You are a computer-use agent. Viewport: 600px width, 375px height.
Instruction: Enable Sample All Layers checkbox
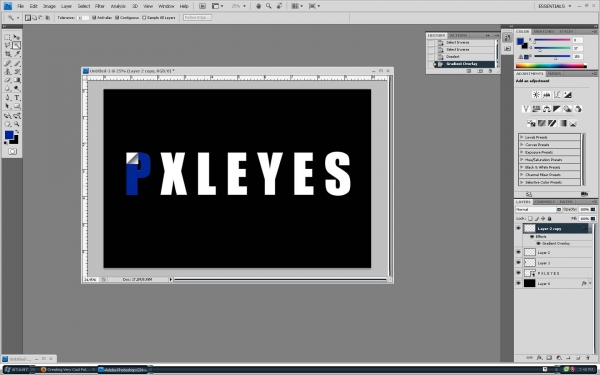[x=144, y=18]
